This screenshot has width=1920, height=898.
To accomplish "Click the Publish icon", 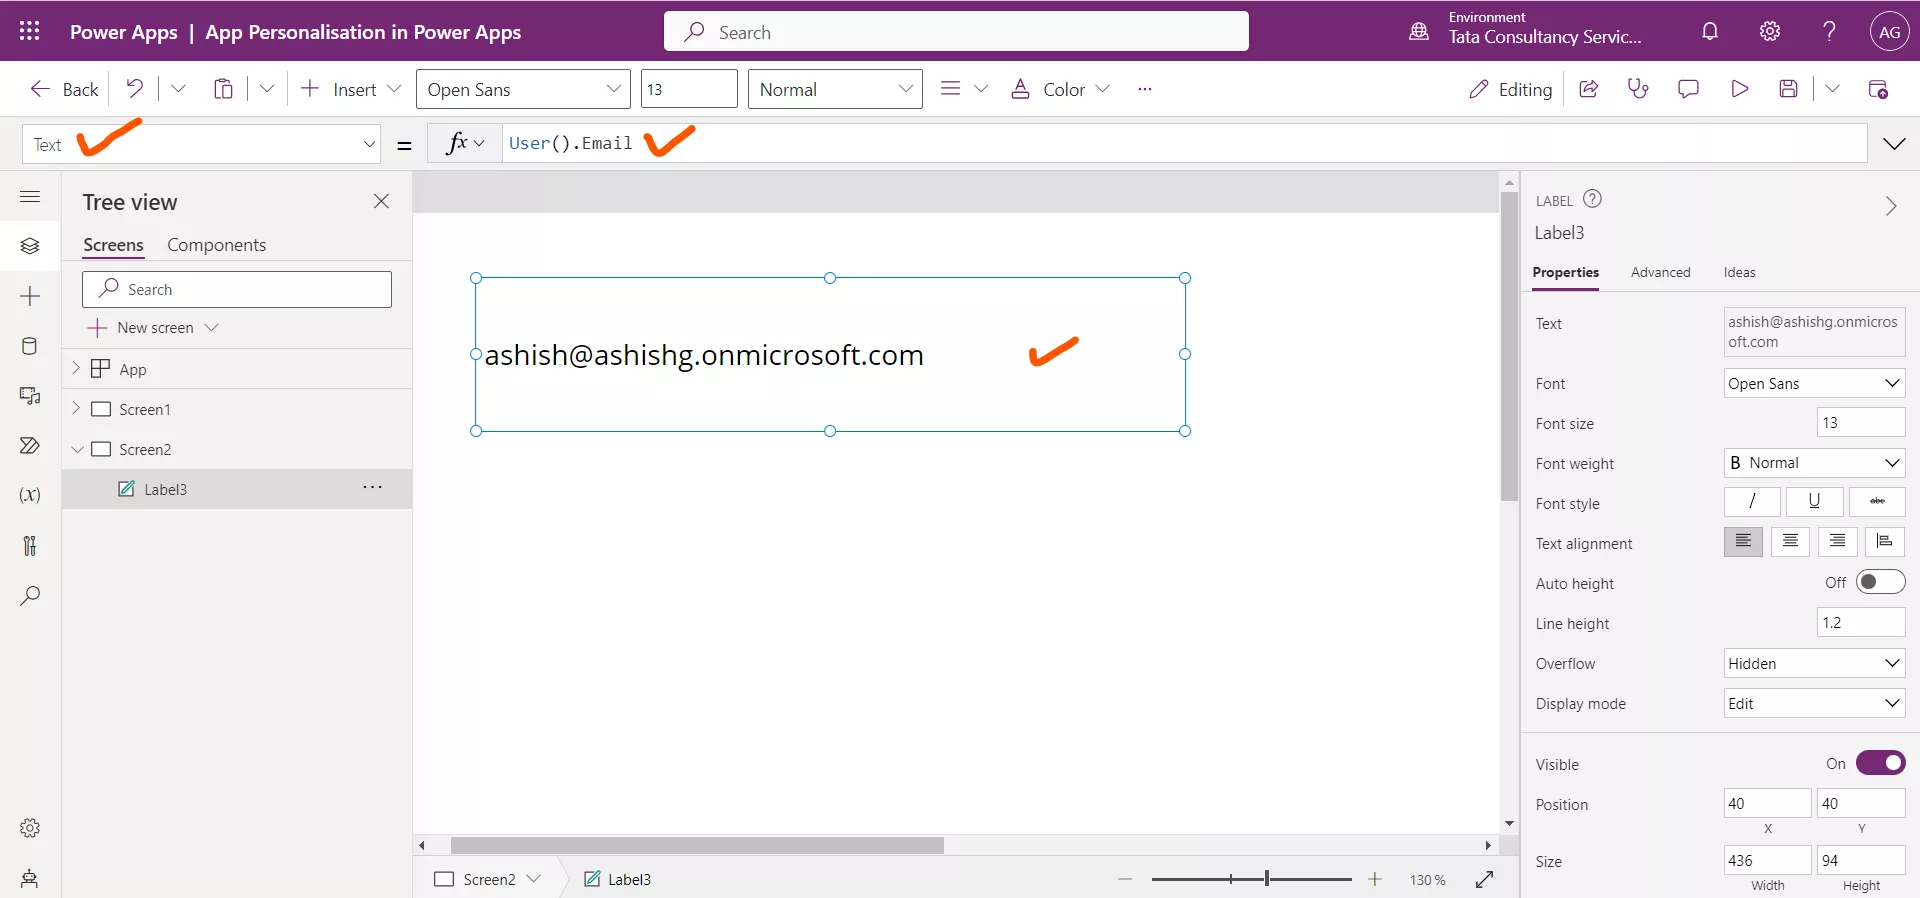I will tap(1878, 89).
